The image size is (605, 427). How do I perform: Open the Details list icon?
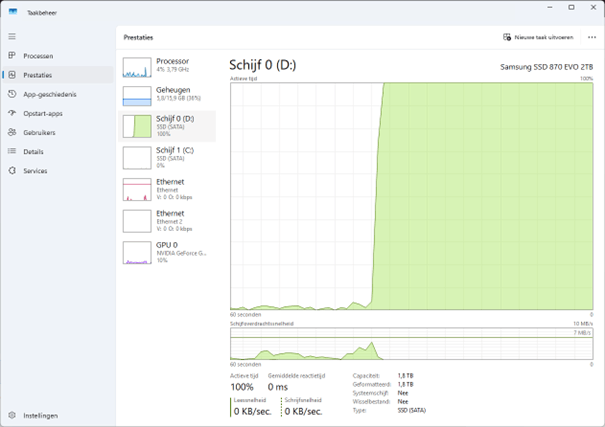[x=12, y=151]
